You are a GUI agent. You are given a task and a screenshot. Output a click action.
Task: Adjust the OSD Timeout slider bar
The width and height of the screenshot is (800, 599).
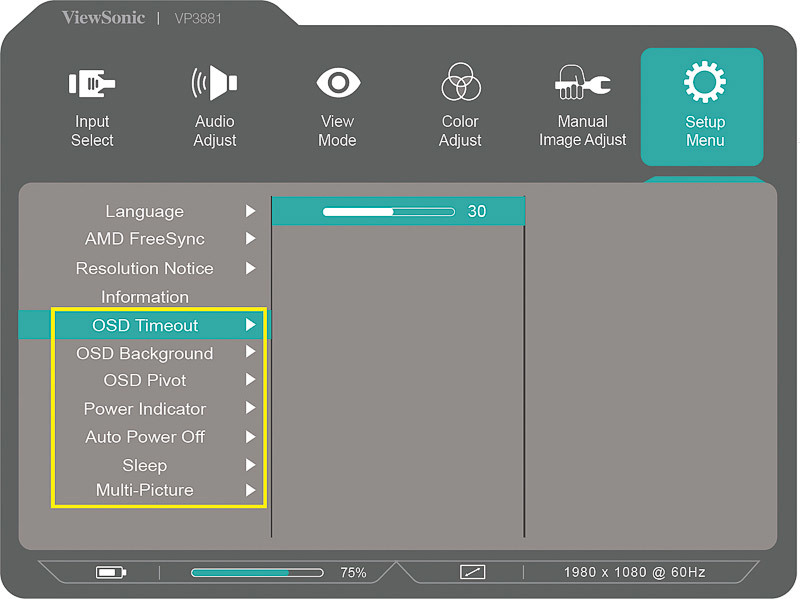point(389,212)
